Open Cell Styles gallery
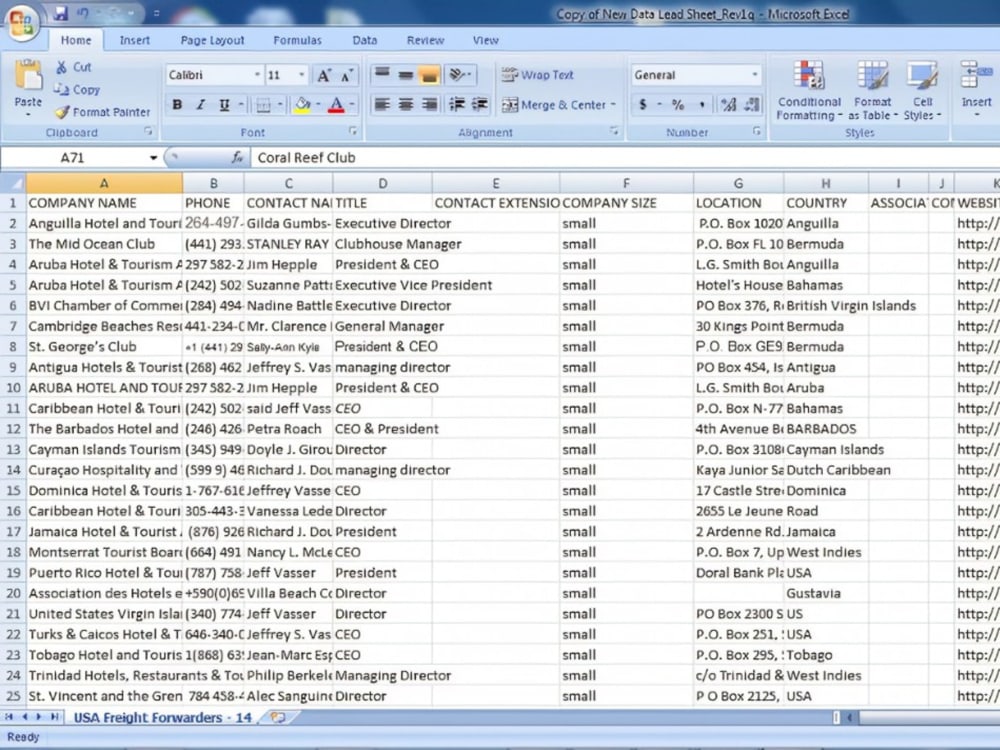The width and height of the screenshot is (1000, 750). tap(922, 90)
